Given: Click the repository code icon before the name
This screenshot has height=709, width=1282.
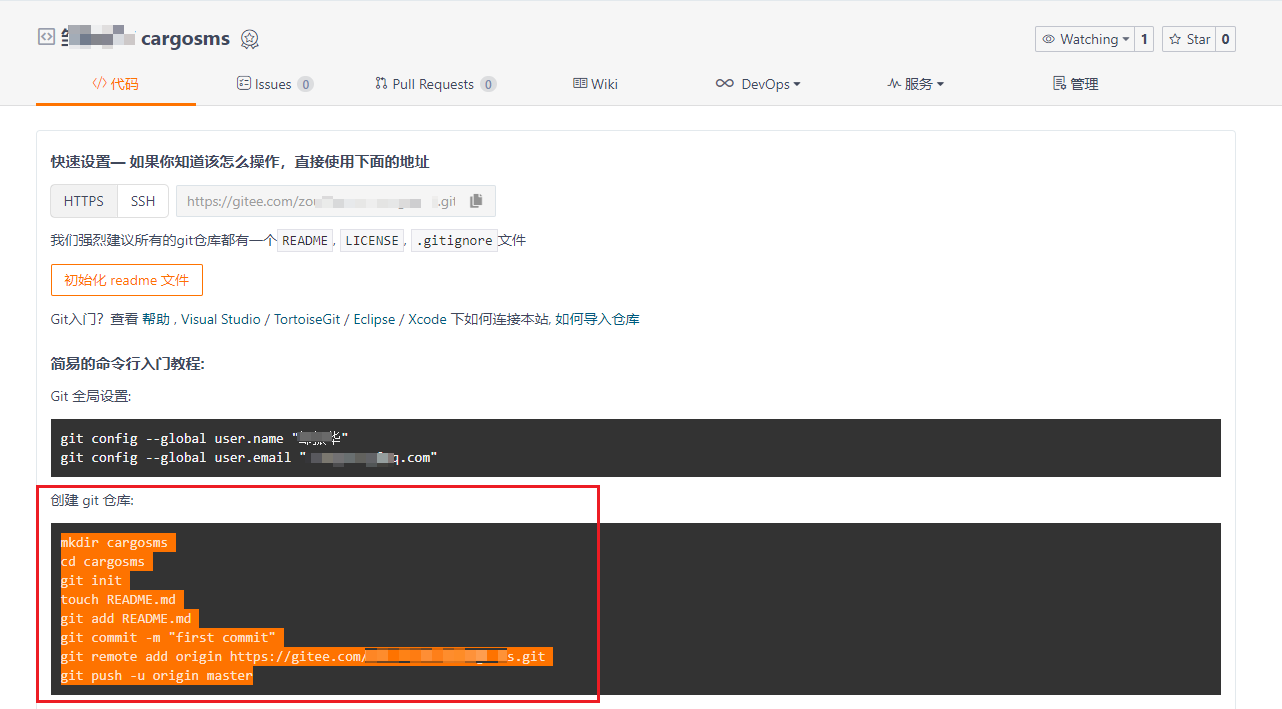Looking at the screenshot, I should [x=46, y=37].
